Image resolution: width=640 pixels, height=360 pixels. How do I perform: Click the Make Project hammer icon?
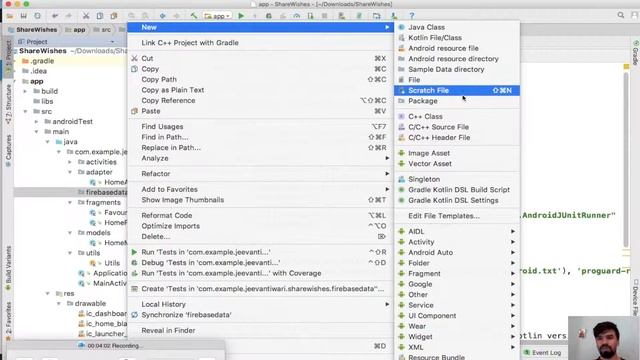point(194,16)
